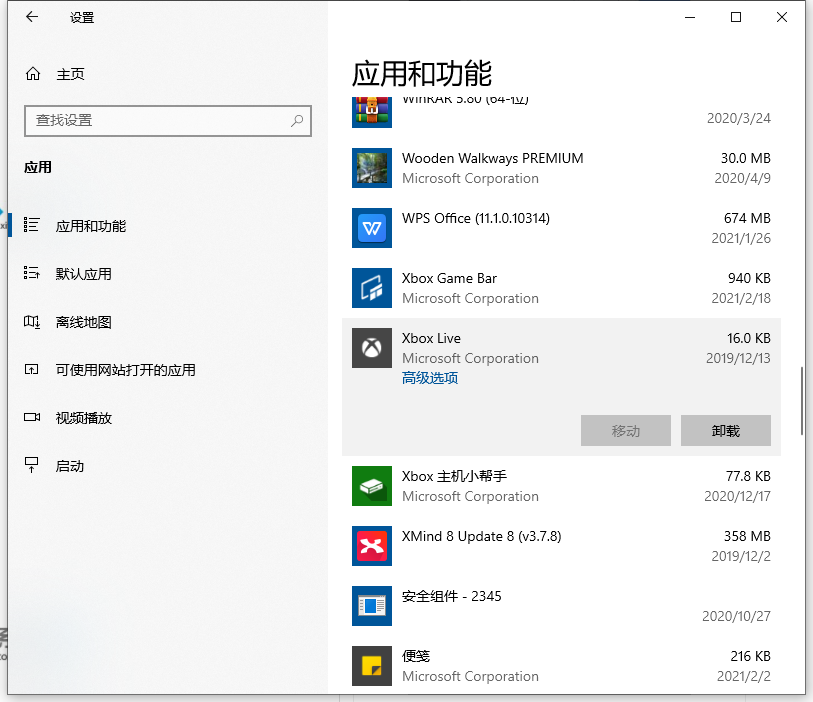The image size is (813, 702).
Task: Open 高级选项 for Xbox Live
Action: (430, 378)
